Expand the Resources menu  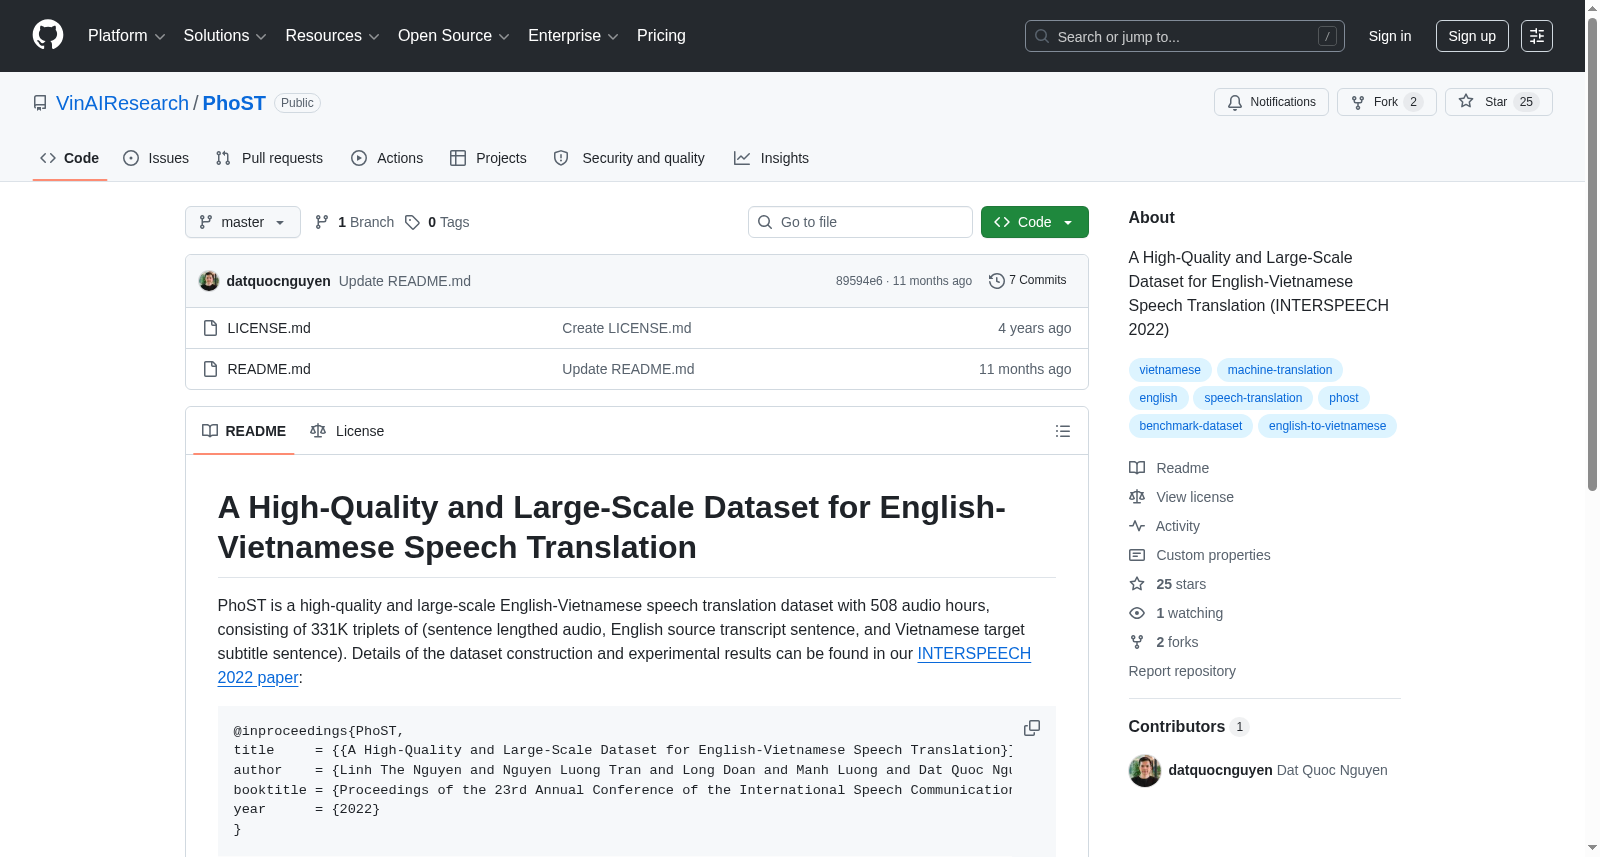coord(332,36)
